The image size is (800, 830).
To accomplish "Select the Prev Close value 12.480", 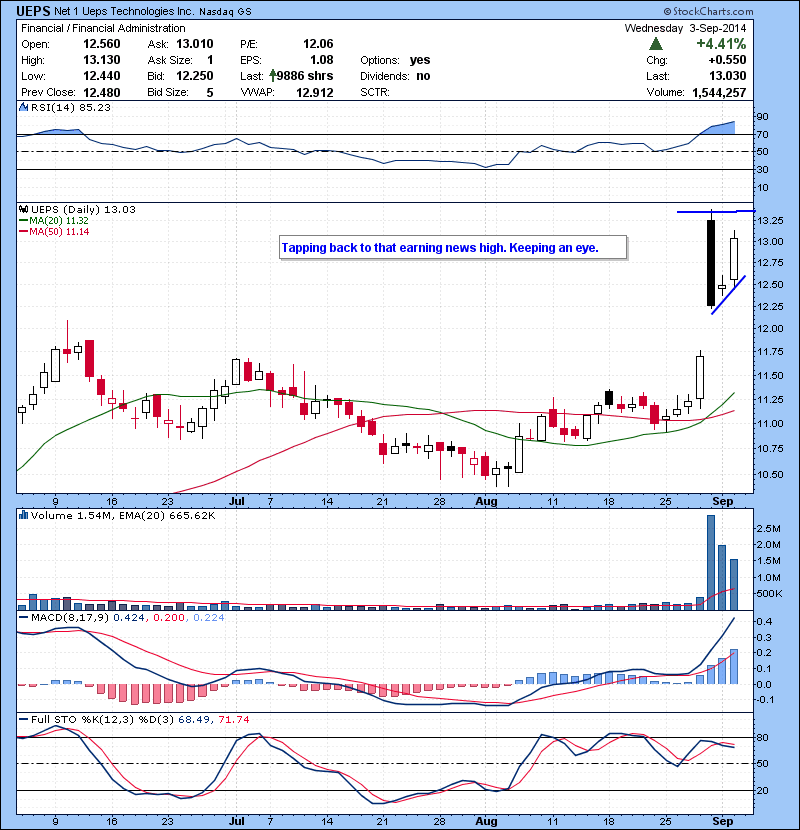I will (x=102, y=93).
